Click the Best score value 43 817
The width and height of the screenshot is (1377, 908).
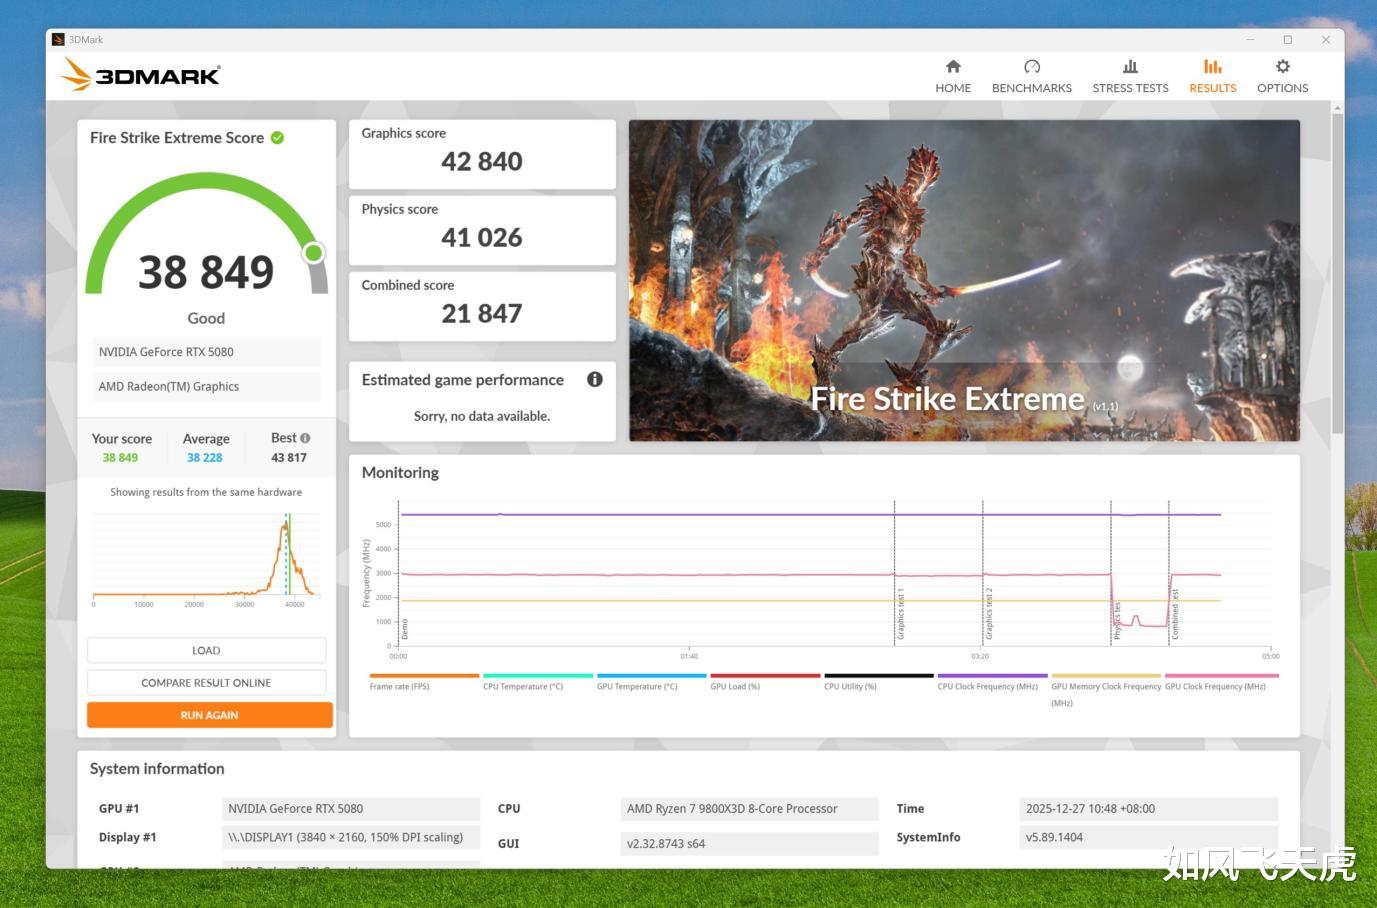(x=289, y=458)
